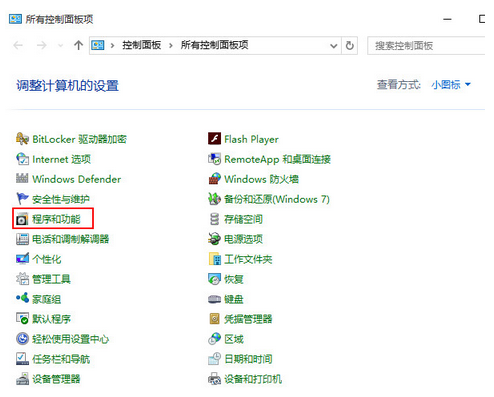Open the 电源选项 icon
Viewport: 494px width, 397px height.
tap(214, 239)
